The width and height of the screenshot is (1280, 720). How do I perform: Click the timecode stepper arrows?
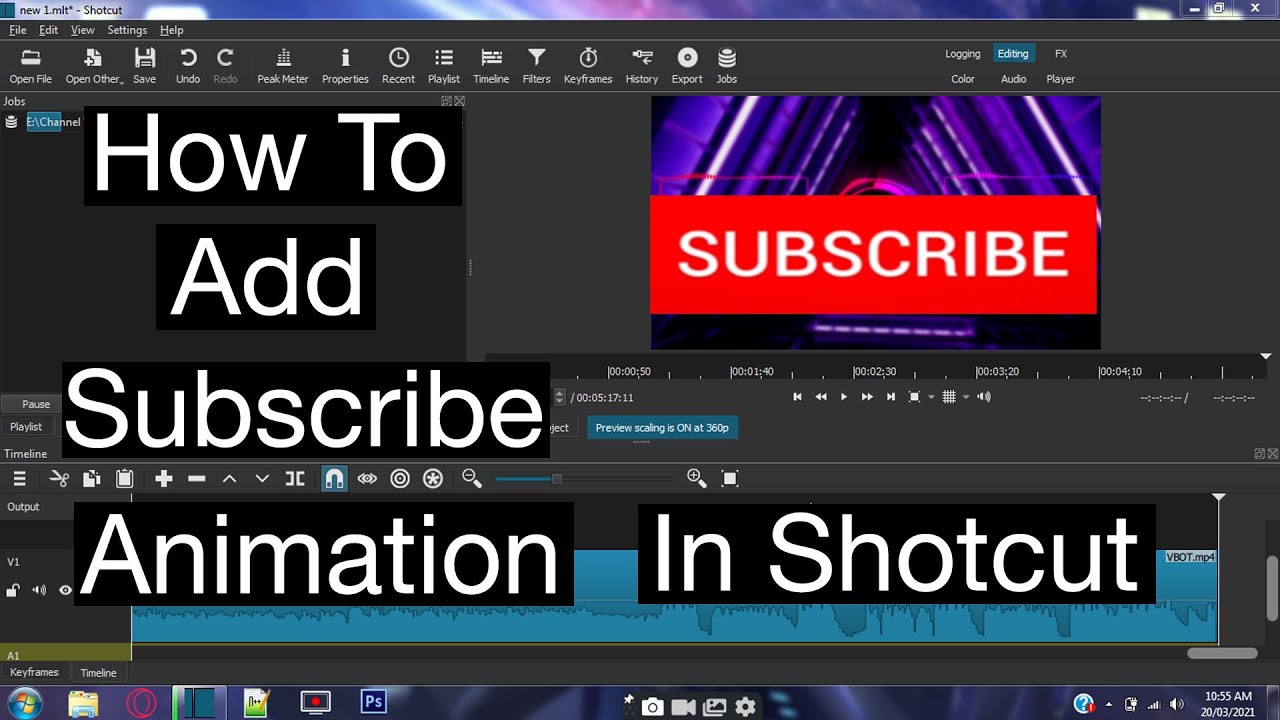559,397
